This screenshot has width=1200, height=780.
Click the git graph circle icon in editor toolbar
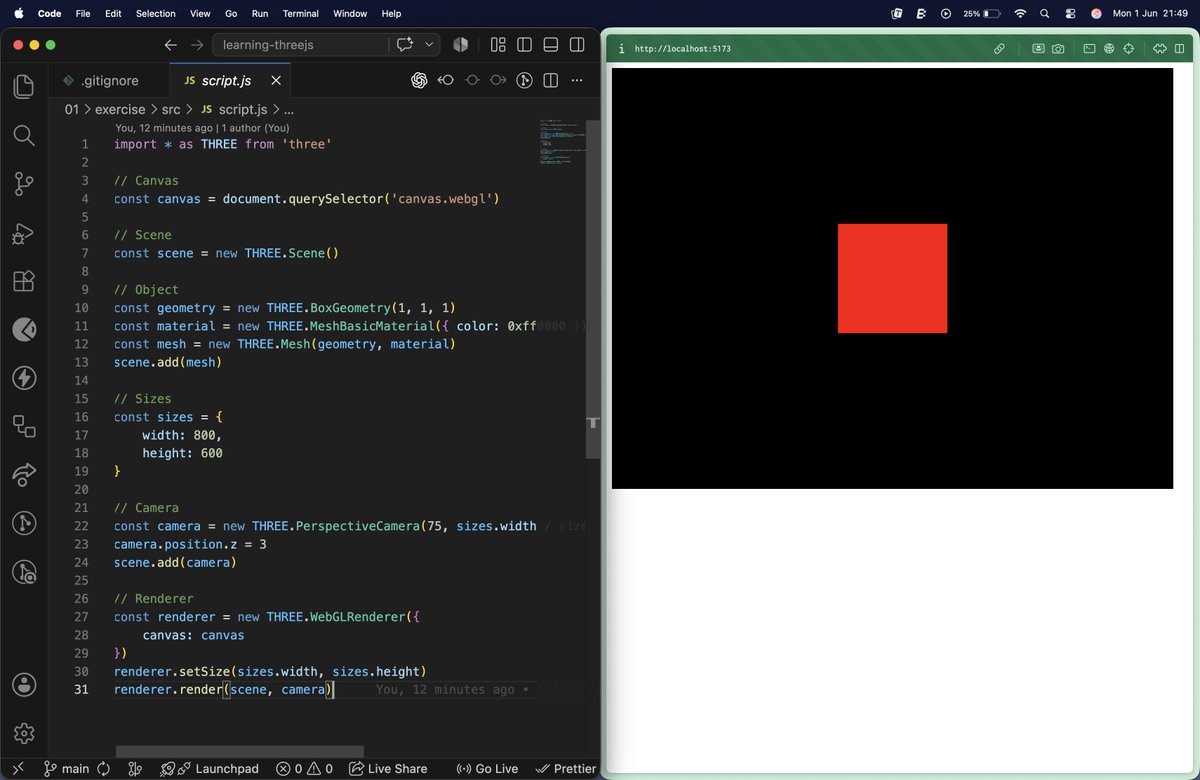(x=524, y=81)
